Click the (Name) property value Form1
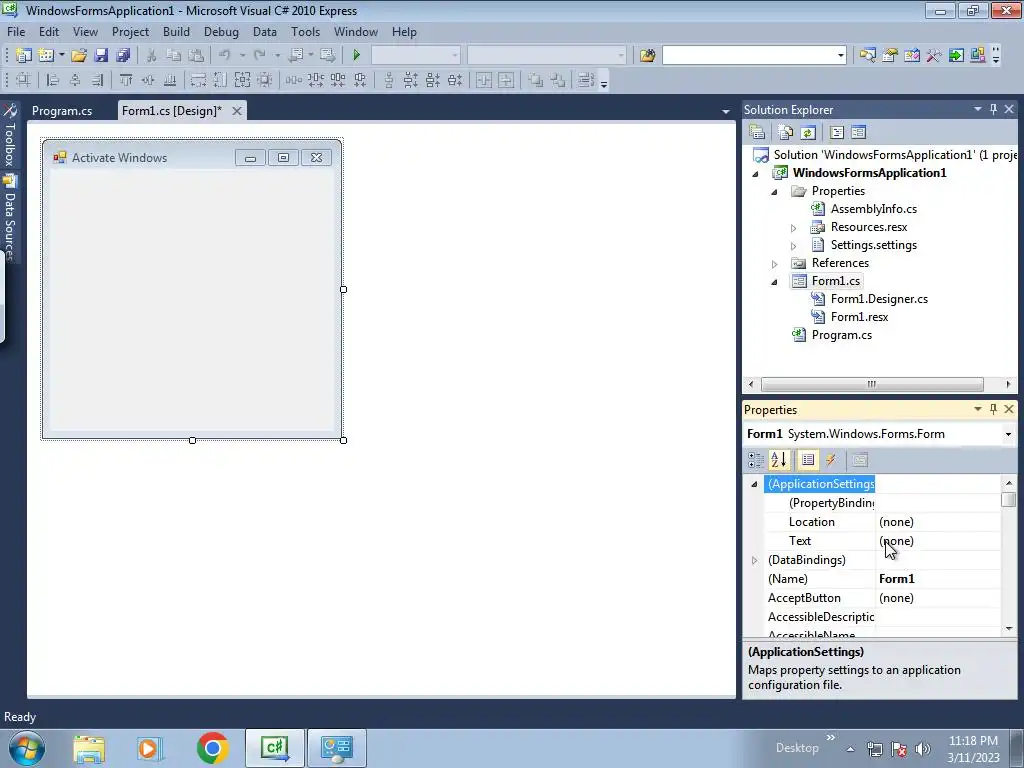The width and height of the screenshot is (1024, 768). (938, 579)
